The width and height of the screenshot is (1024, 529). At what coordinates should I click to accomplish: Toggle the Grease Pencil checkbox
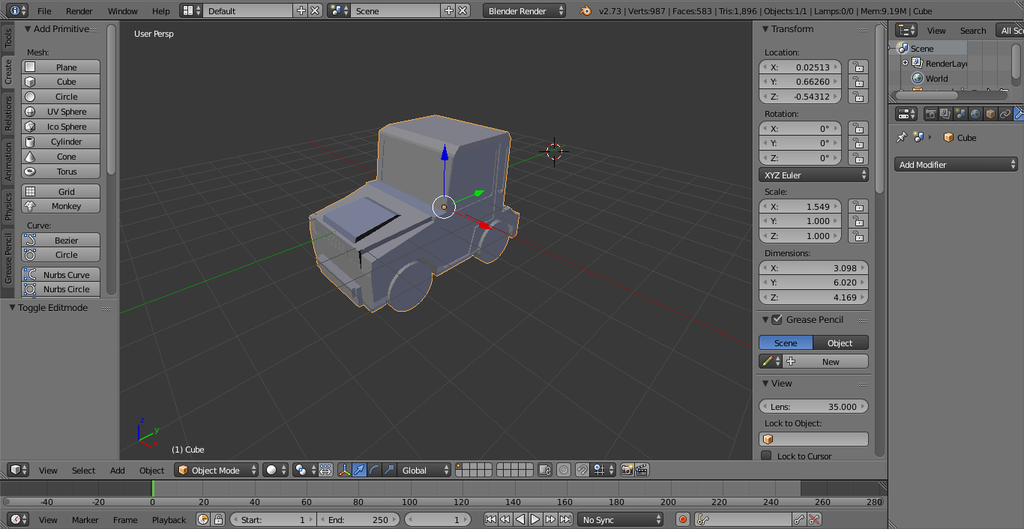pos(777,320)
